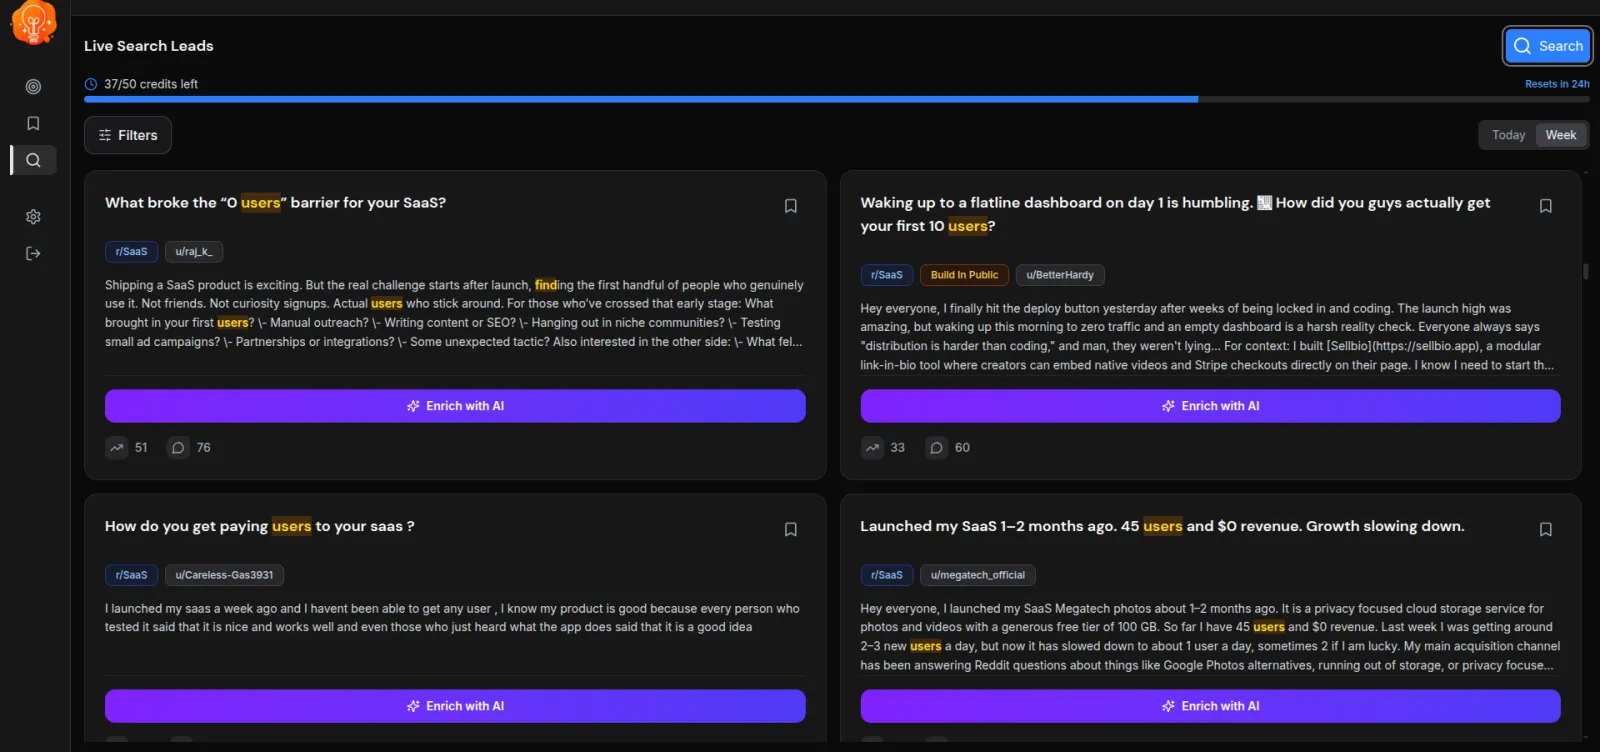Click the Build In Public tag
1600x752 pixels.
click(964, 275)
